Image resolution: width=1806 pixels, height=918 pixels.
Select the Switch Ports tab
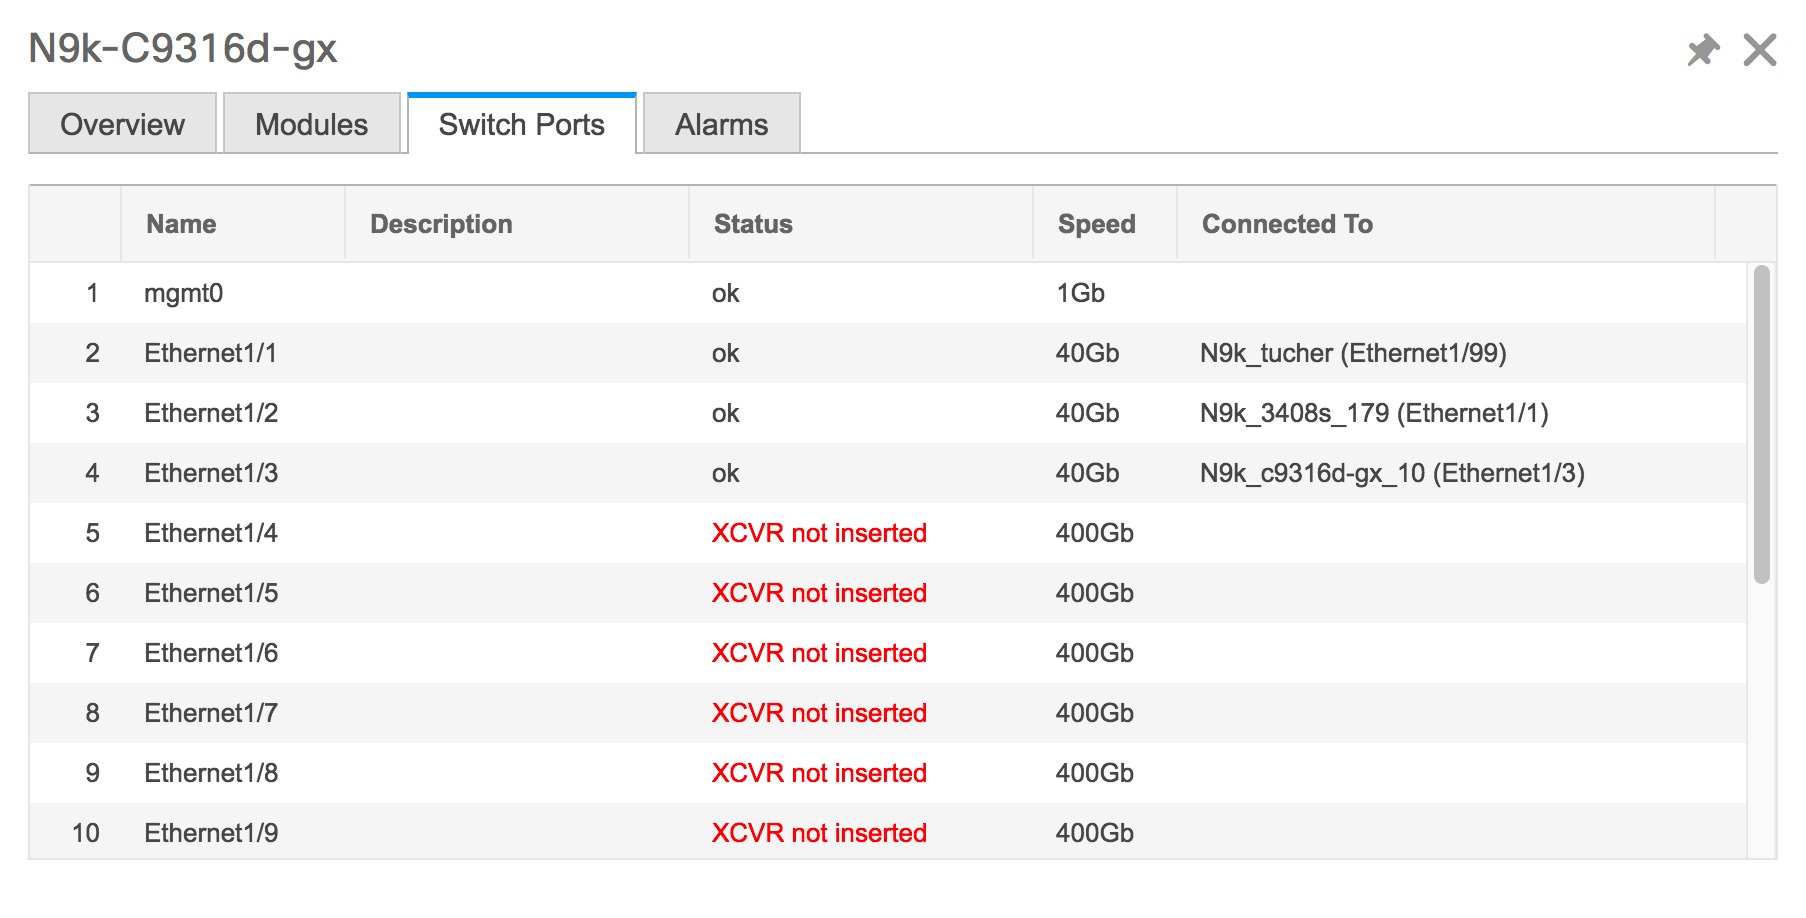coord(521,124)
